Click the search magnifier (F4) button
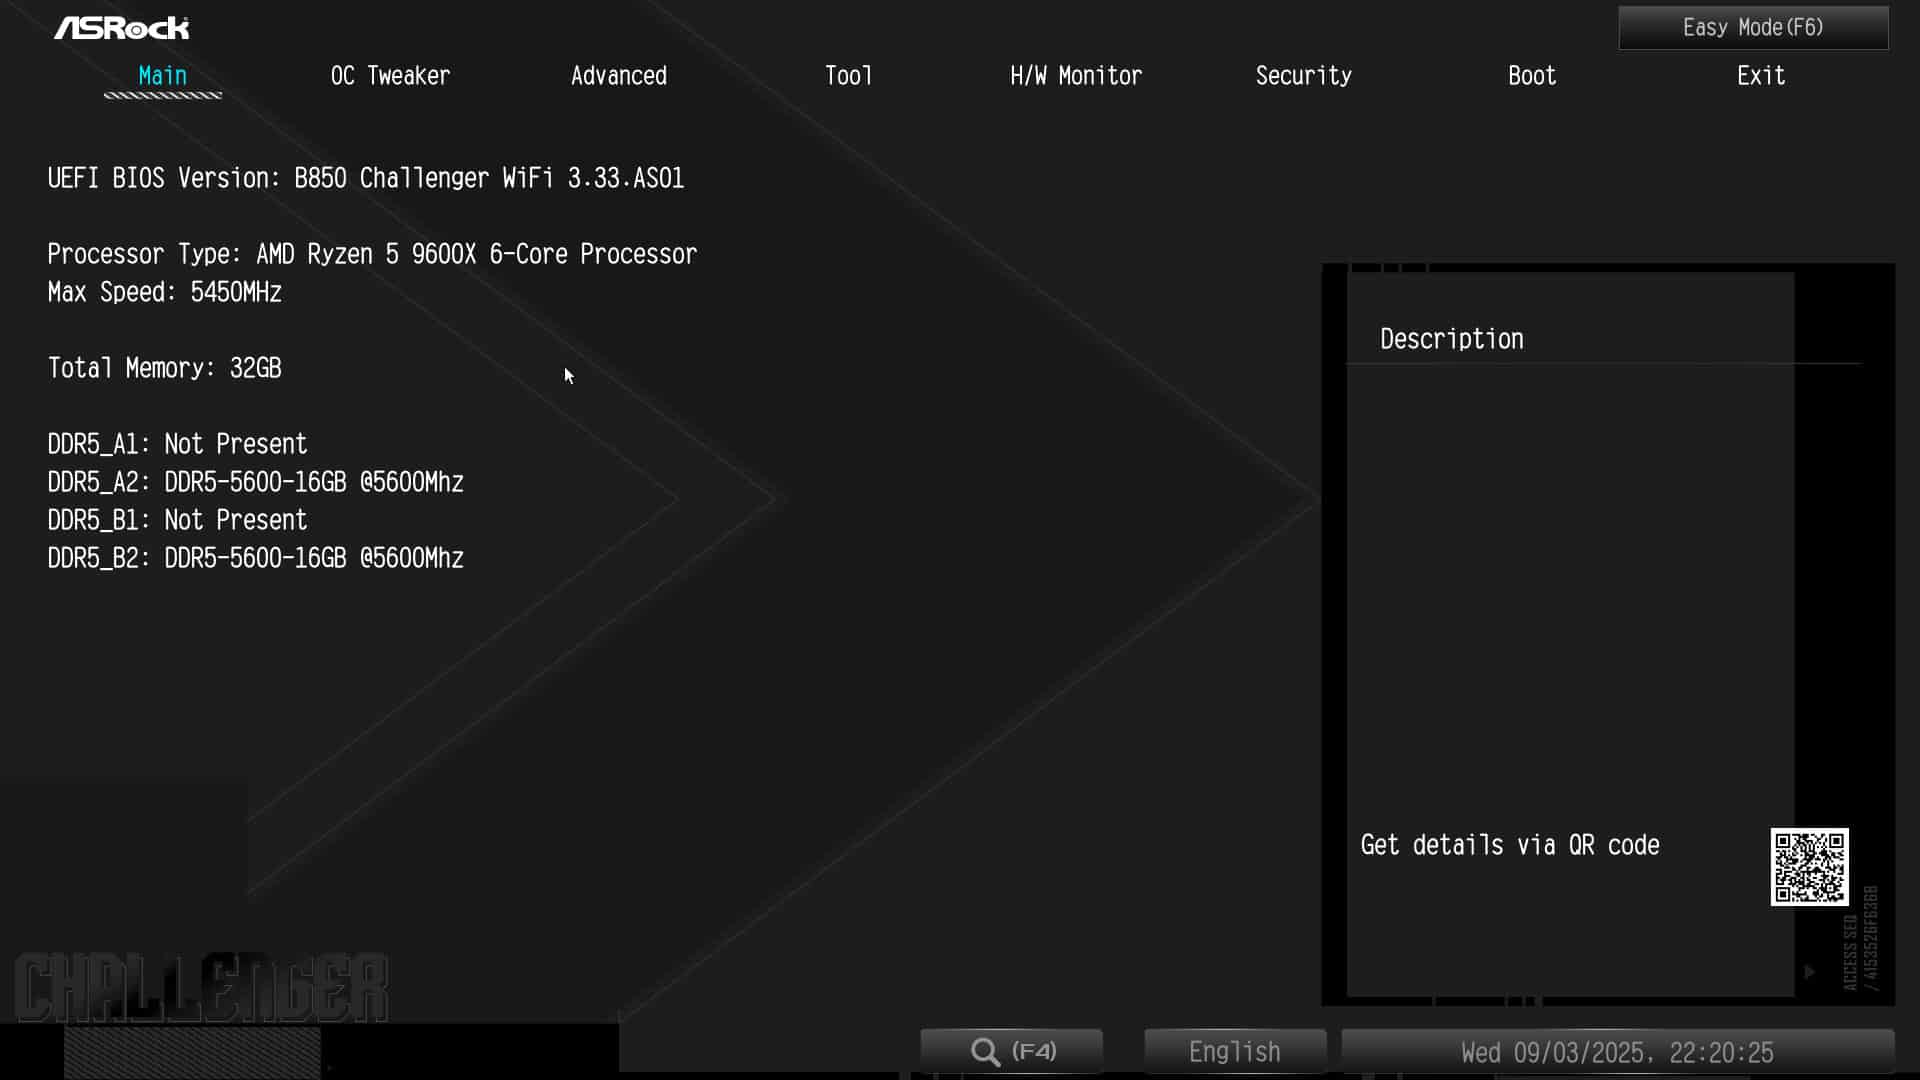Viewport: 1920px width, 1080px height. coord(1012,1052)
